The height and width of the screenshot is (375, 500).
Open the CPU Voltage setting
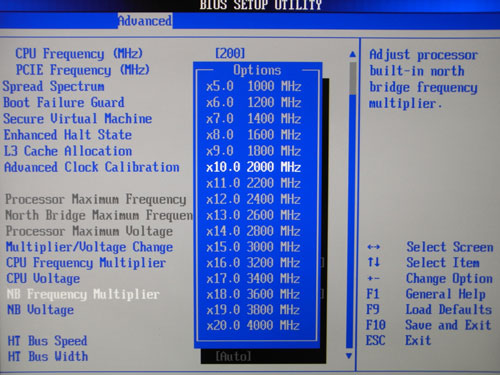tap(43, 279)
